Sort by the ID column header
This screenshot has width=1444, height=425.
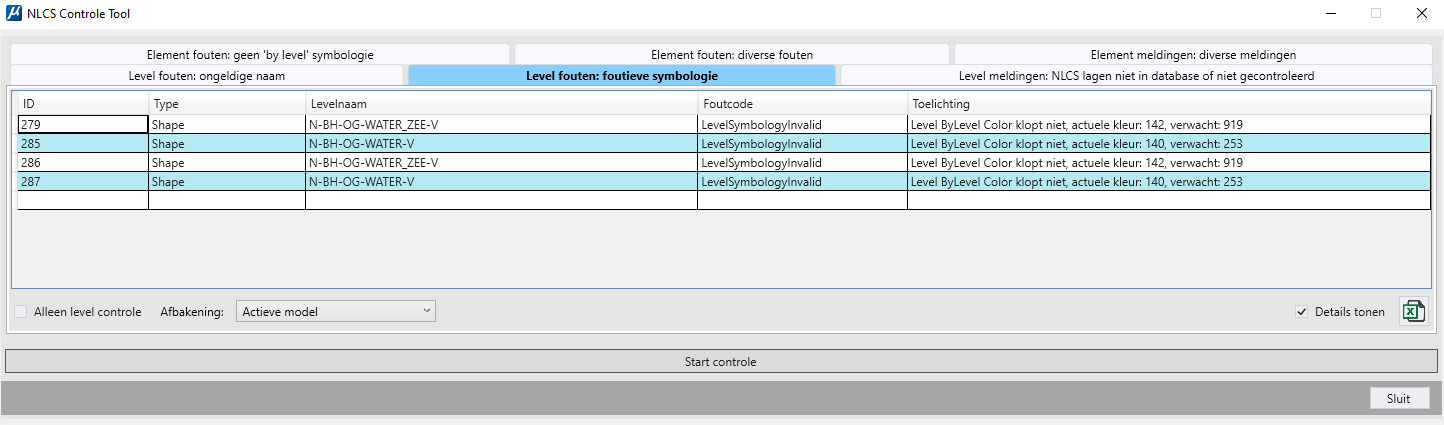coord(83,104)
